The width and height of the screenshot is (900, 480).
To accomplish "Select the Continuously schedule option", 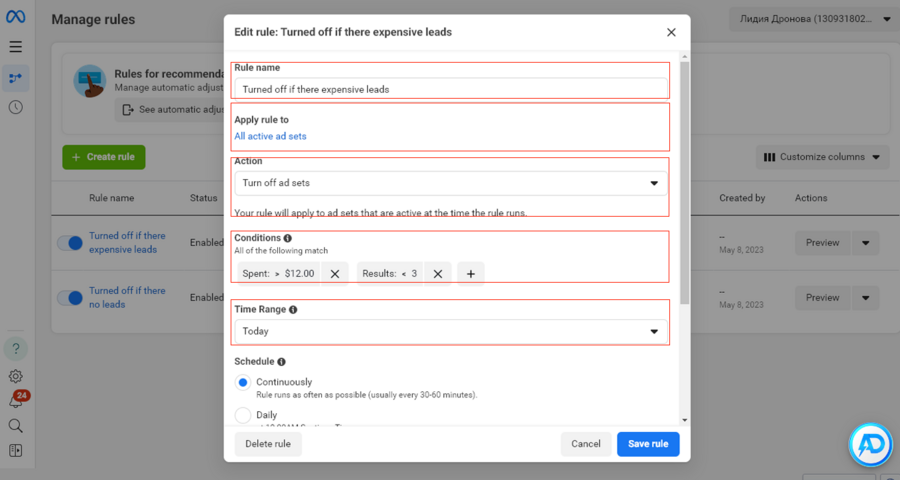I will point(243,382).
